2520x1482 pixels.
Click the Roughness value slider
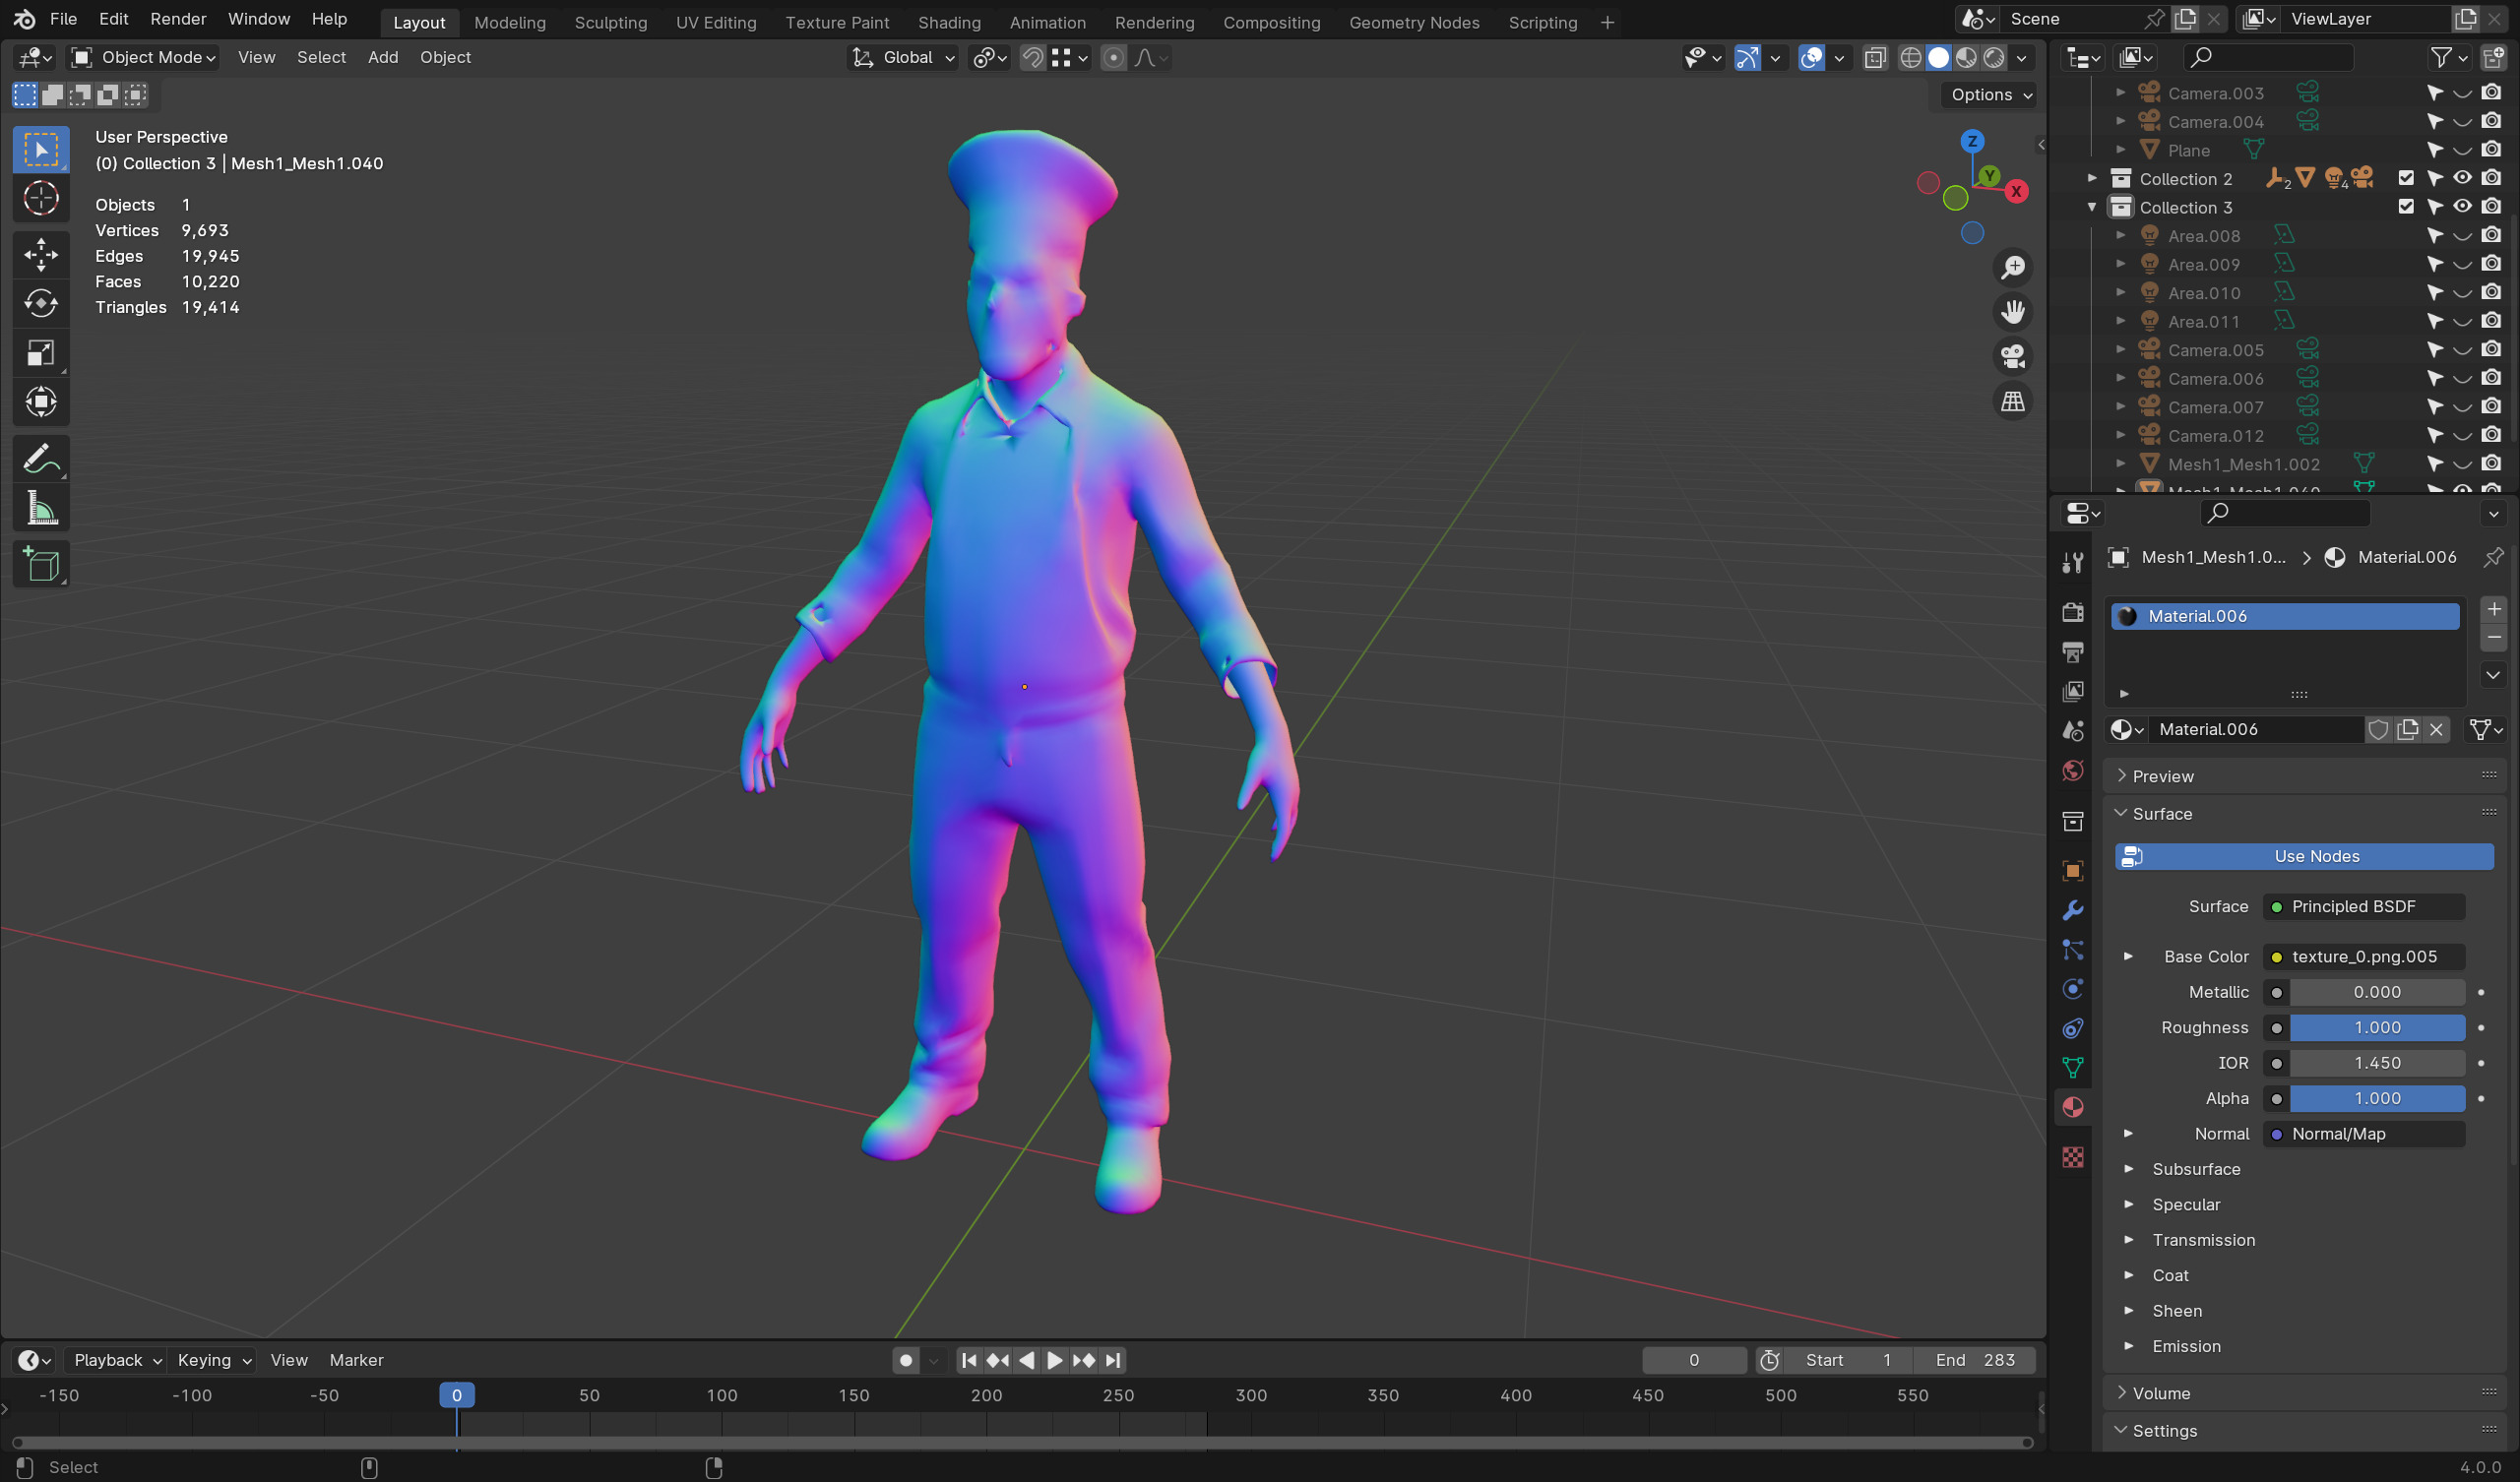point(2377,1028)
